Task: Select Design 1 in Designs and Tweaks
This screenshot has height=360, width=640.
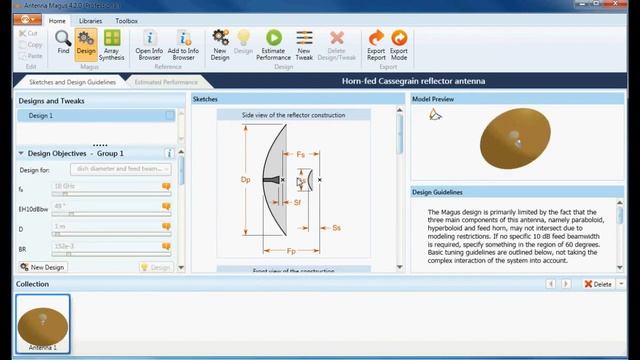Action: click(x=96, y=116)
